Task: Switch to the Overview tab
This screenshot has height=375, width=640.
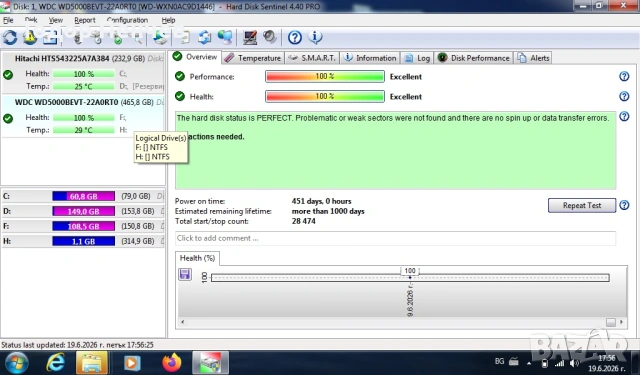Action: pyautogui.click(x=195, y=57)
